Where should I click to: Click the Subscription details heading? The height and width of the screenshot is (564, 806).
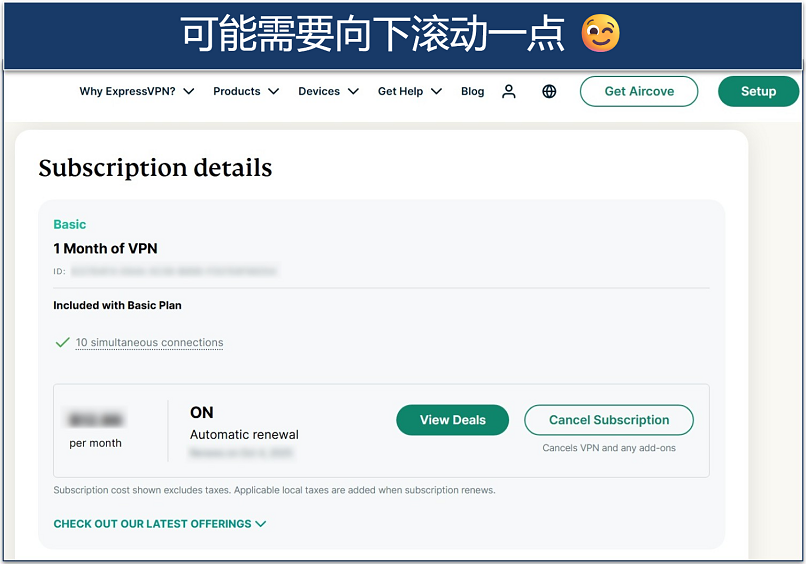pos(155,168)
